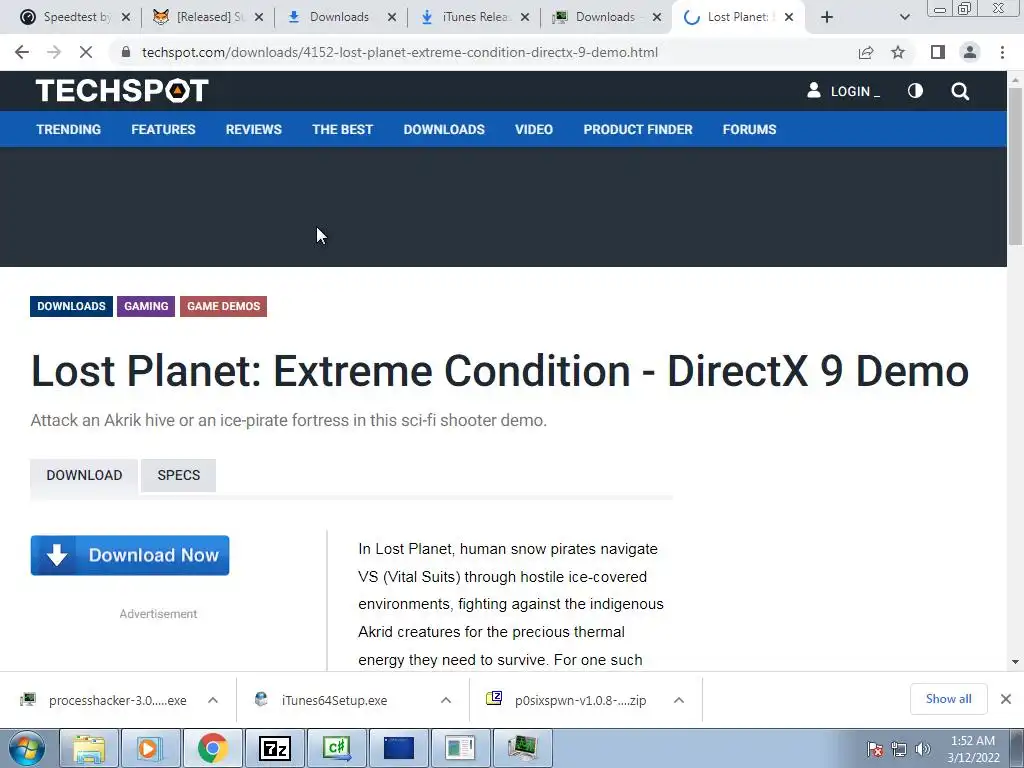Open a new tab with plus button

coord(827,17)
